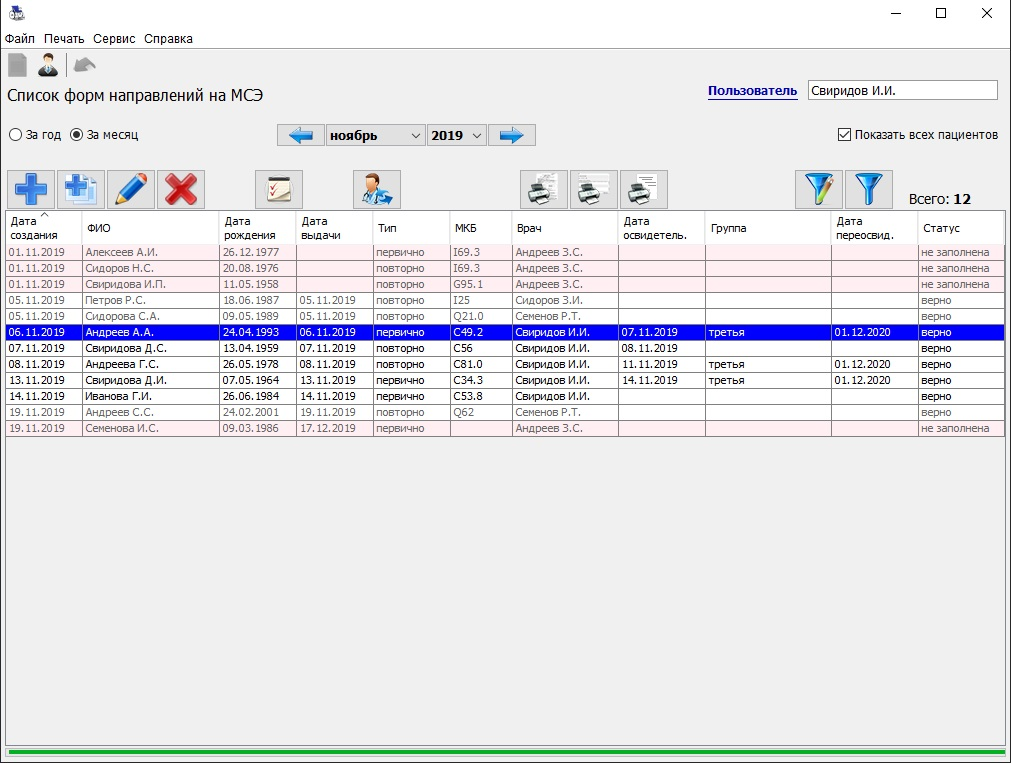Open the 'Сервис' menu

[114, 39]
